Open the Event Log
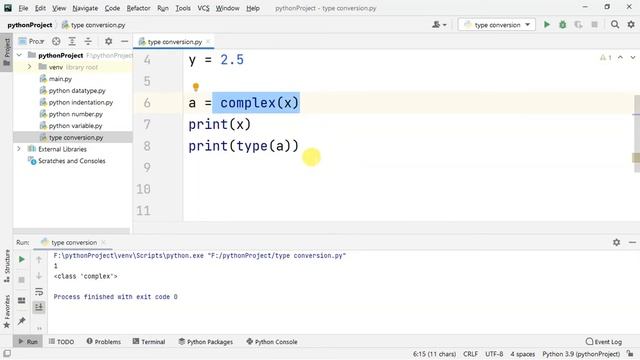 604,342
